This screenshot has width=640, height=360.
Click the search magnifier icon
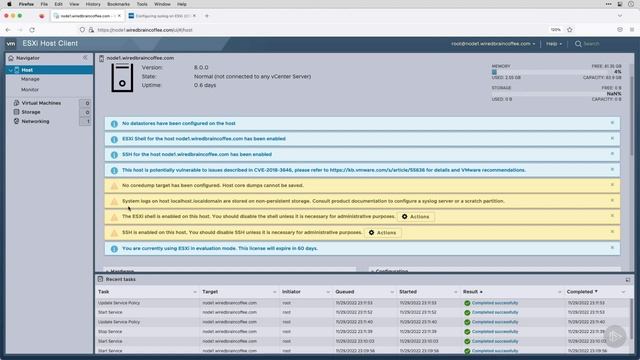(x=578, y=44)
